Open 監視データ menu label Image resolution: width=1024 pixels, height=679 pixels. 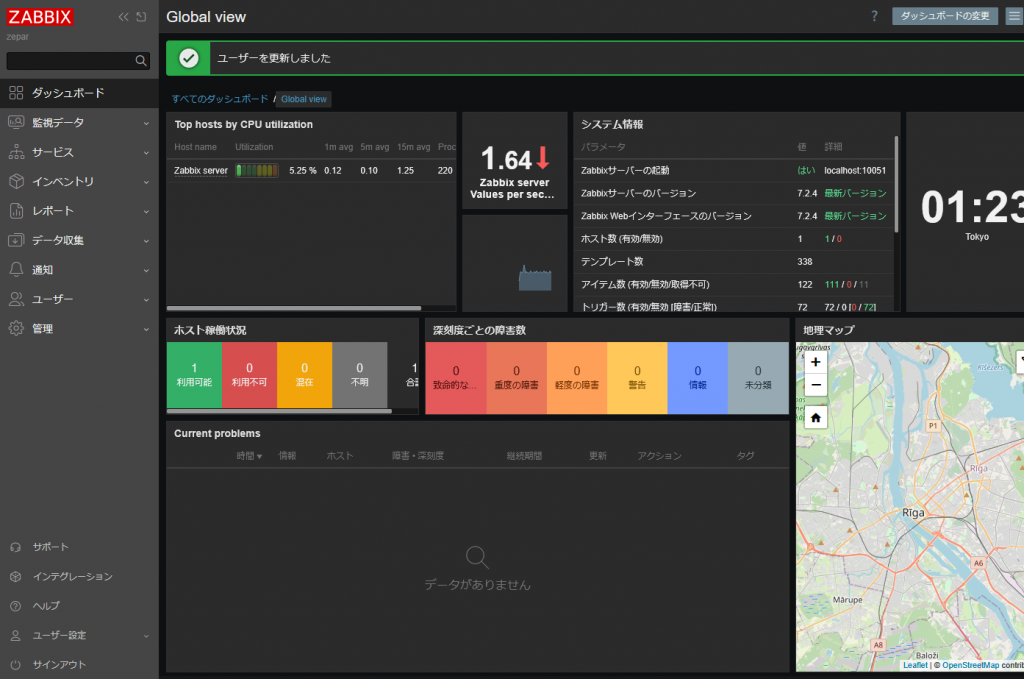(58, 122)
